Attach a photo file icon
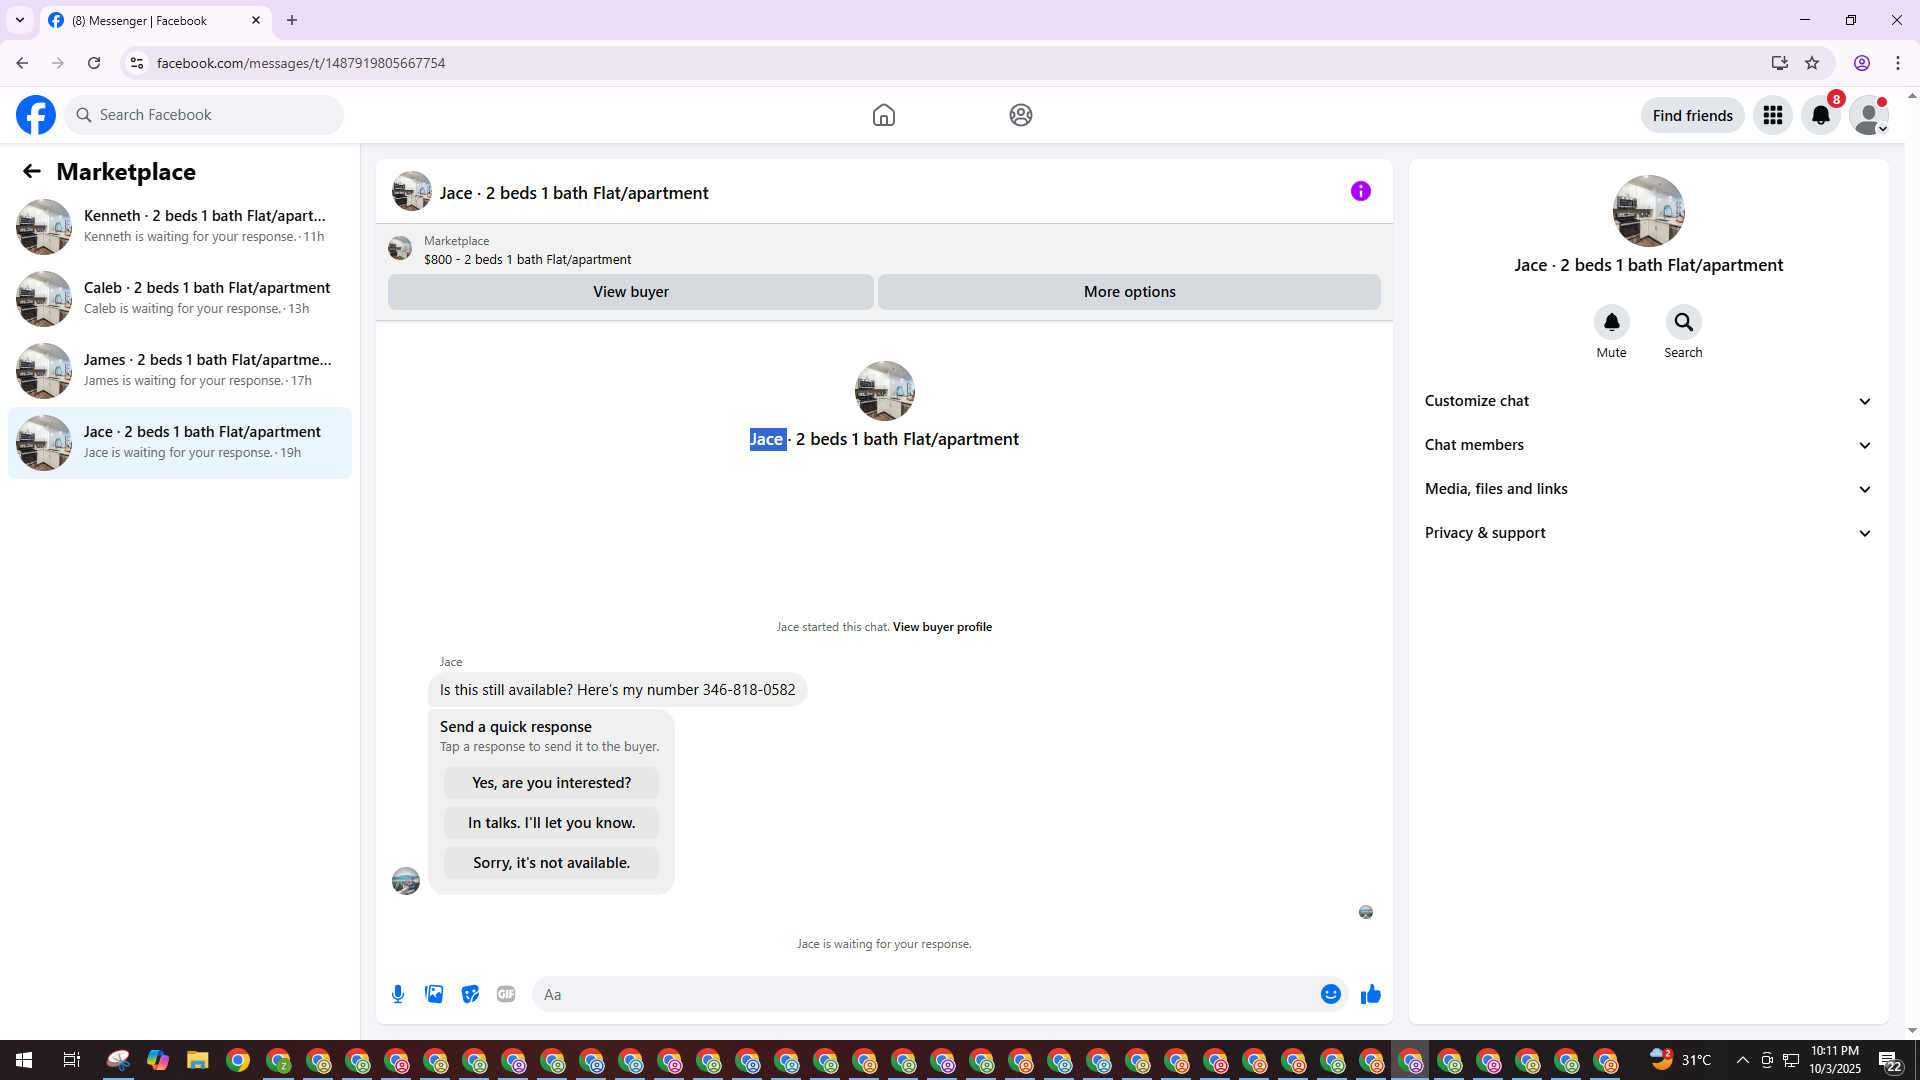Image resolution: width=1920 pixels, height=1080 pixels. (x=434, y=994)
